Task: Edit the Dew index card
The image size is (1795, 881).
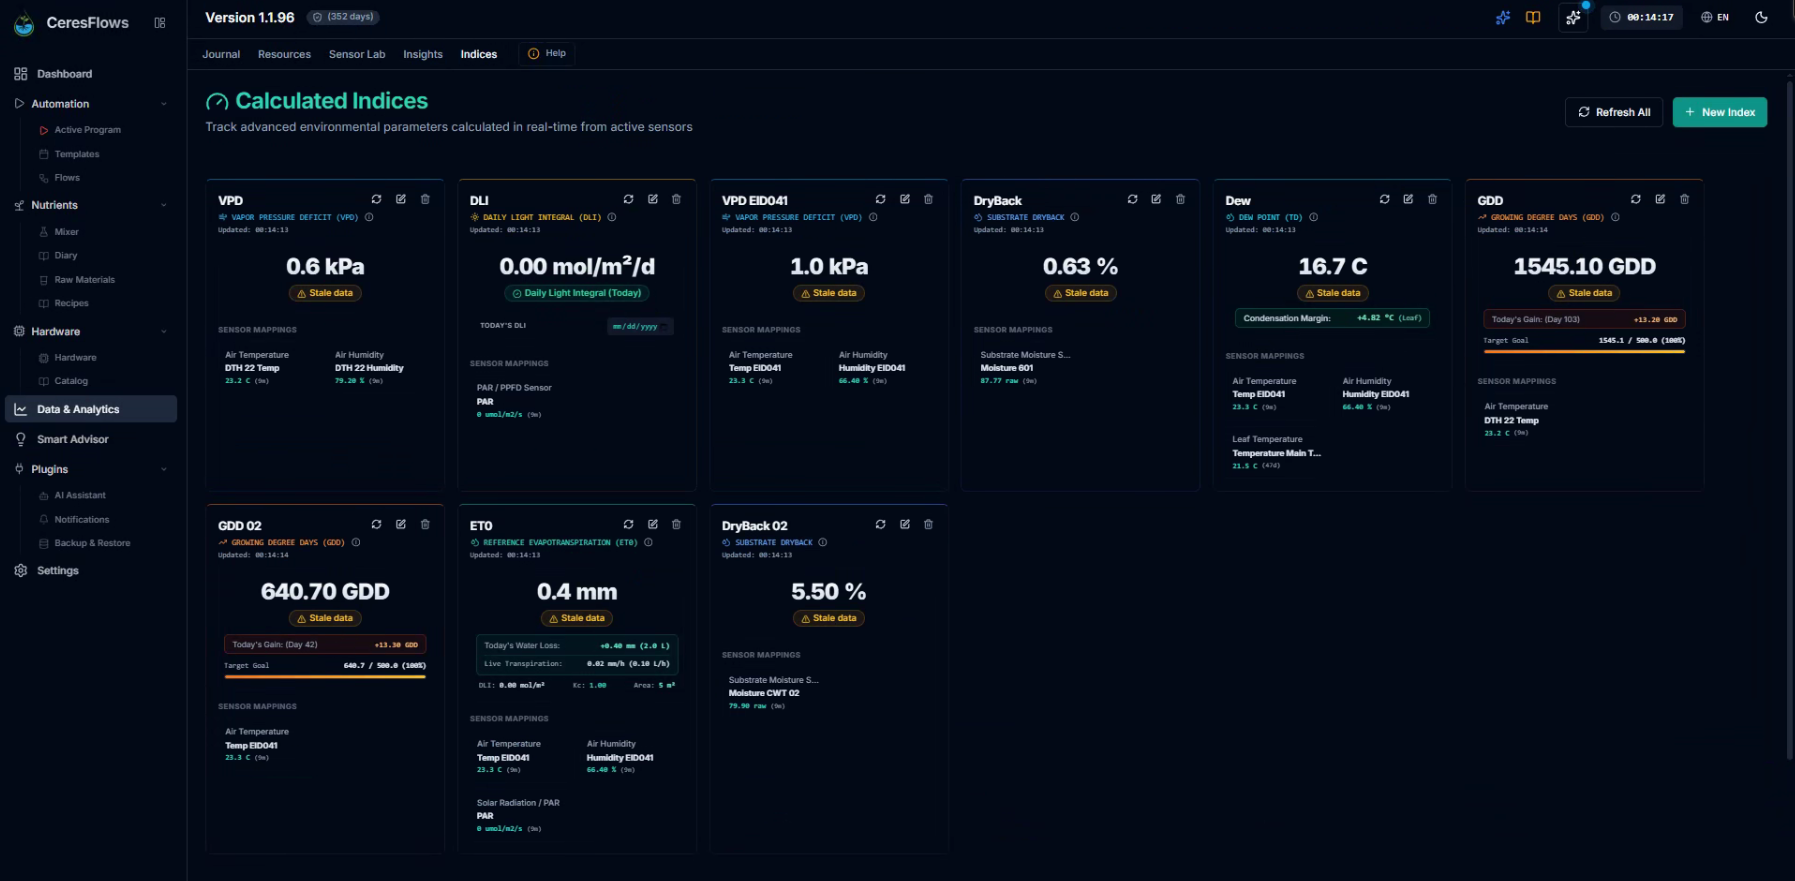Action: coord(1408,199)
